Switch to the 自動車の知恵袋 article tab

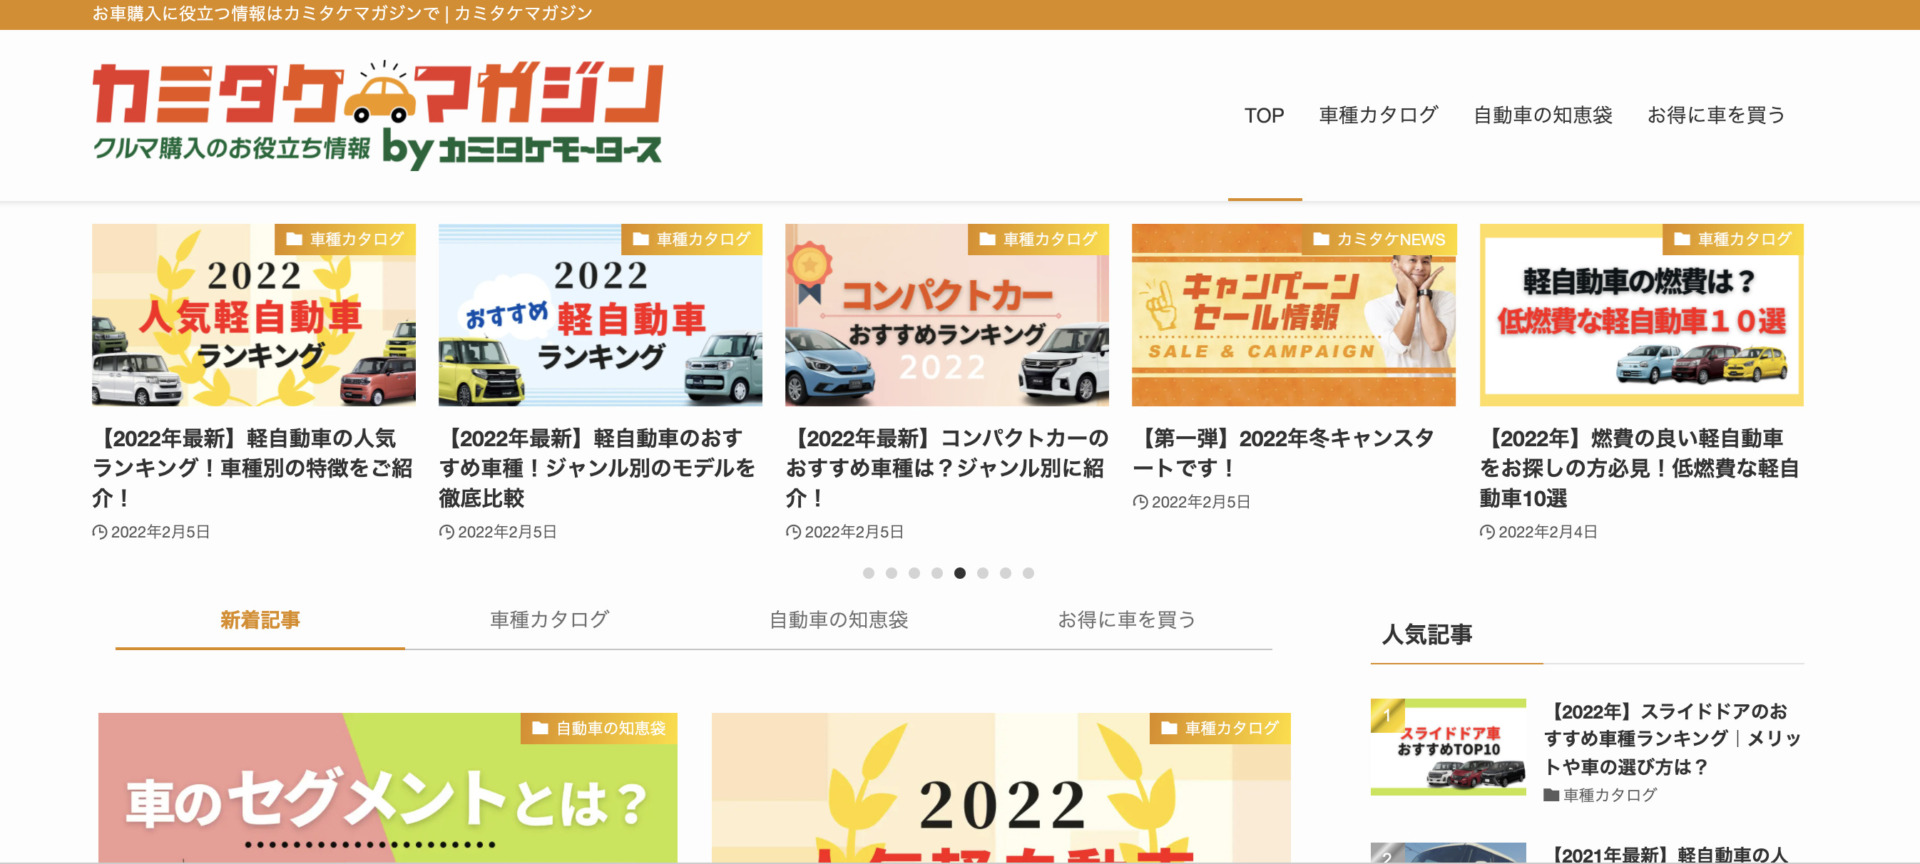pyautogui.click(x=838, y=620)
